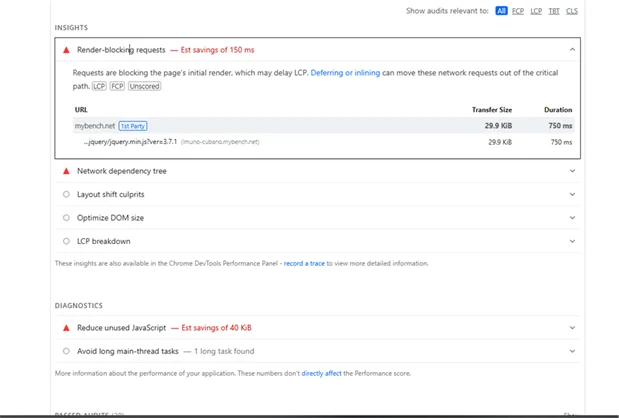Click the Optimize DOM size title
Image resolution: width=619 pixels, height=418 pixels.
coord(110,217)
